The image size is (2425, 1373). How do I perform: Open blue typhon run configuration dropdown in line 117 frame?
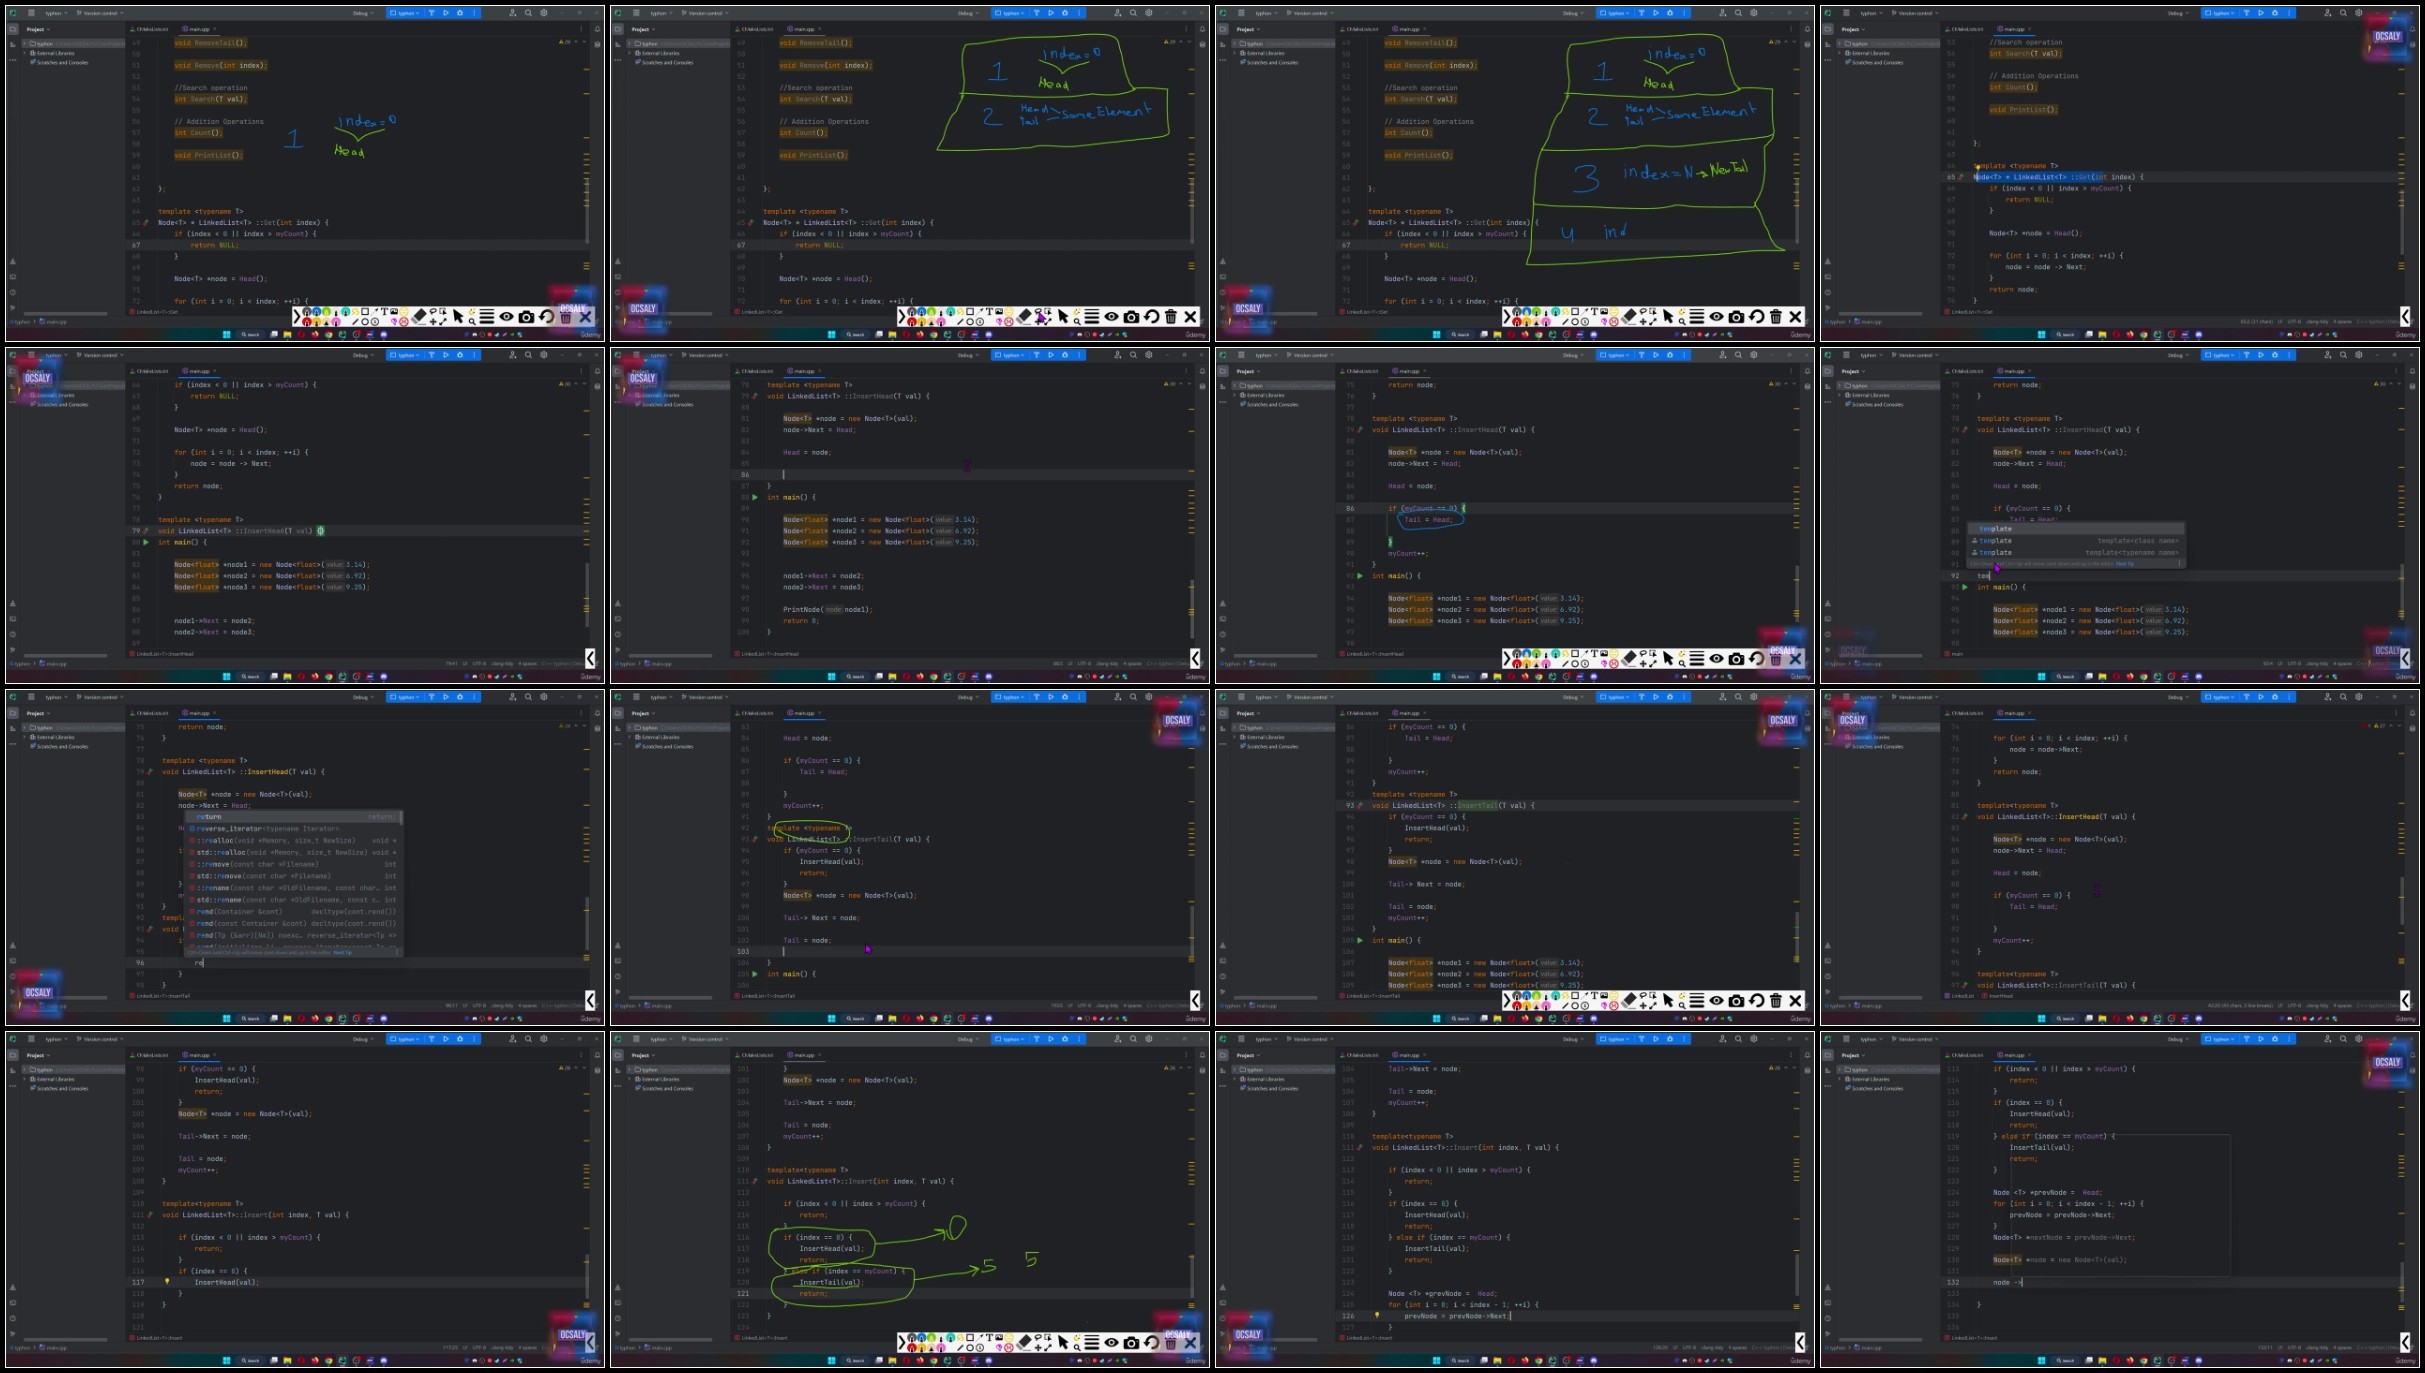pyautogui.click(x=404, y=1039)
